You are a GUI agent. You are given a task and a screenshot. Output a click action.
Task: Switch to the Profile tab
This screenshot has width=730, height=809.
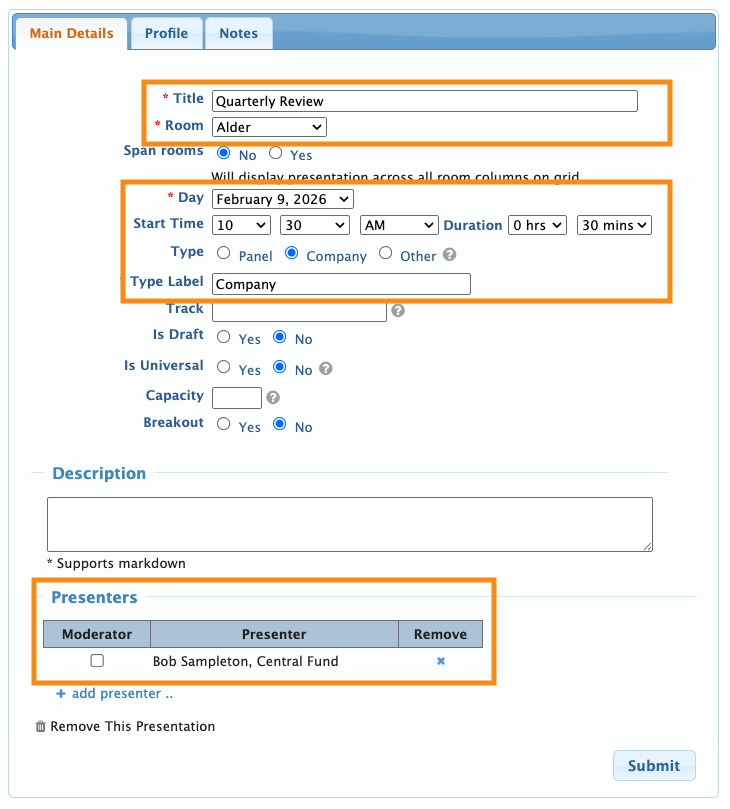[166, 33]
